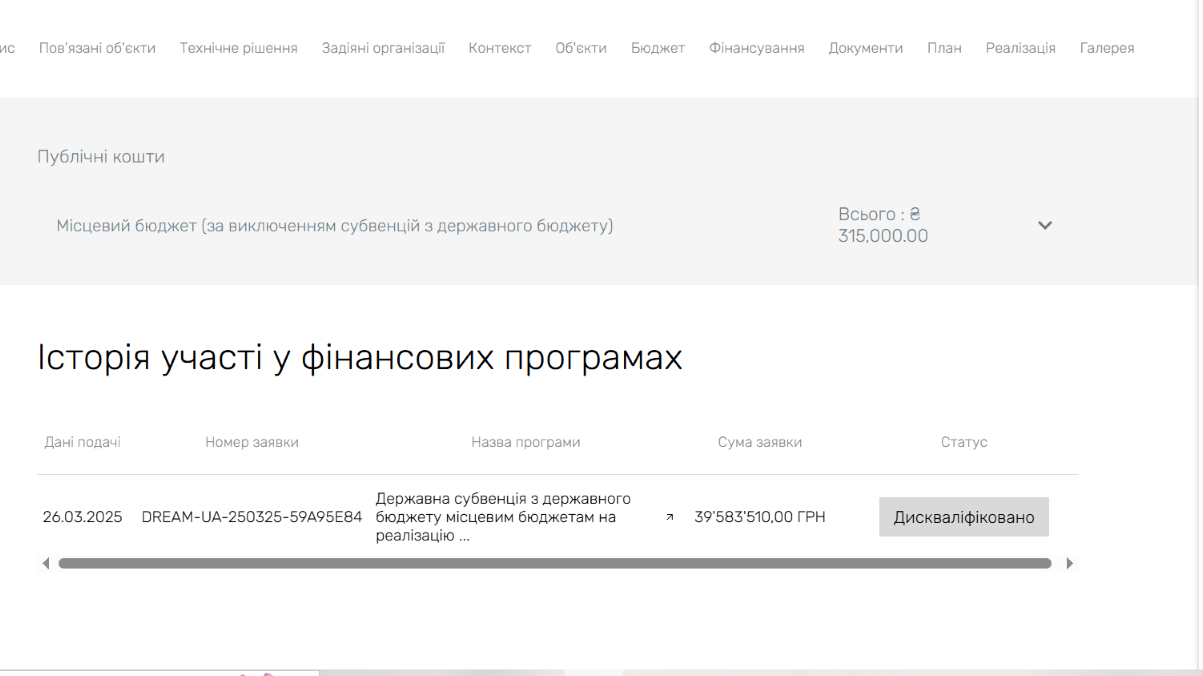This screenshot has height=676, width=1203.
Task: Open the Задіяні організації tab
Action: pos(383,48)
